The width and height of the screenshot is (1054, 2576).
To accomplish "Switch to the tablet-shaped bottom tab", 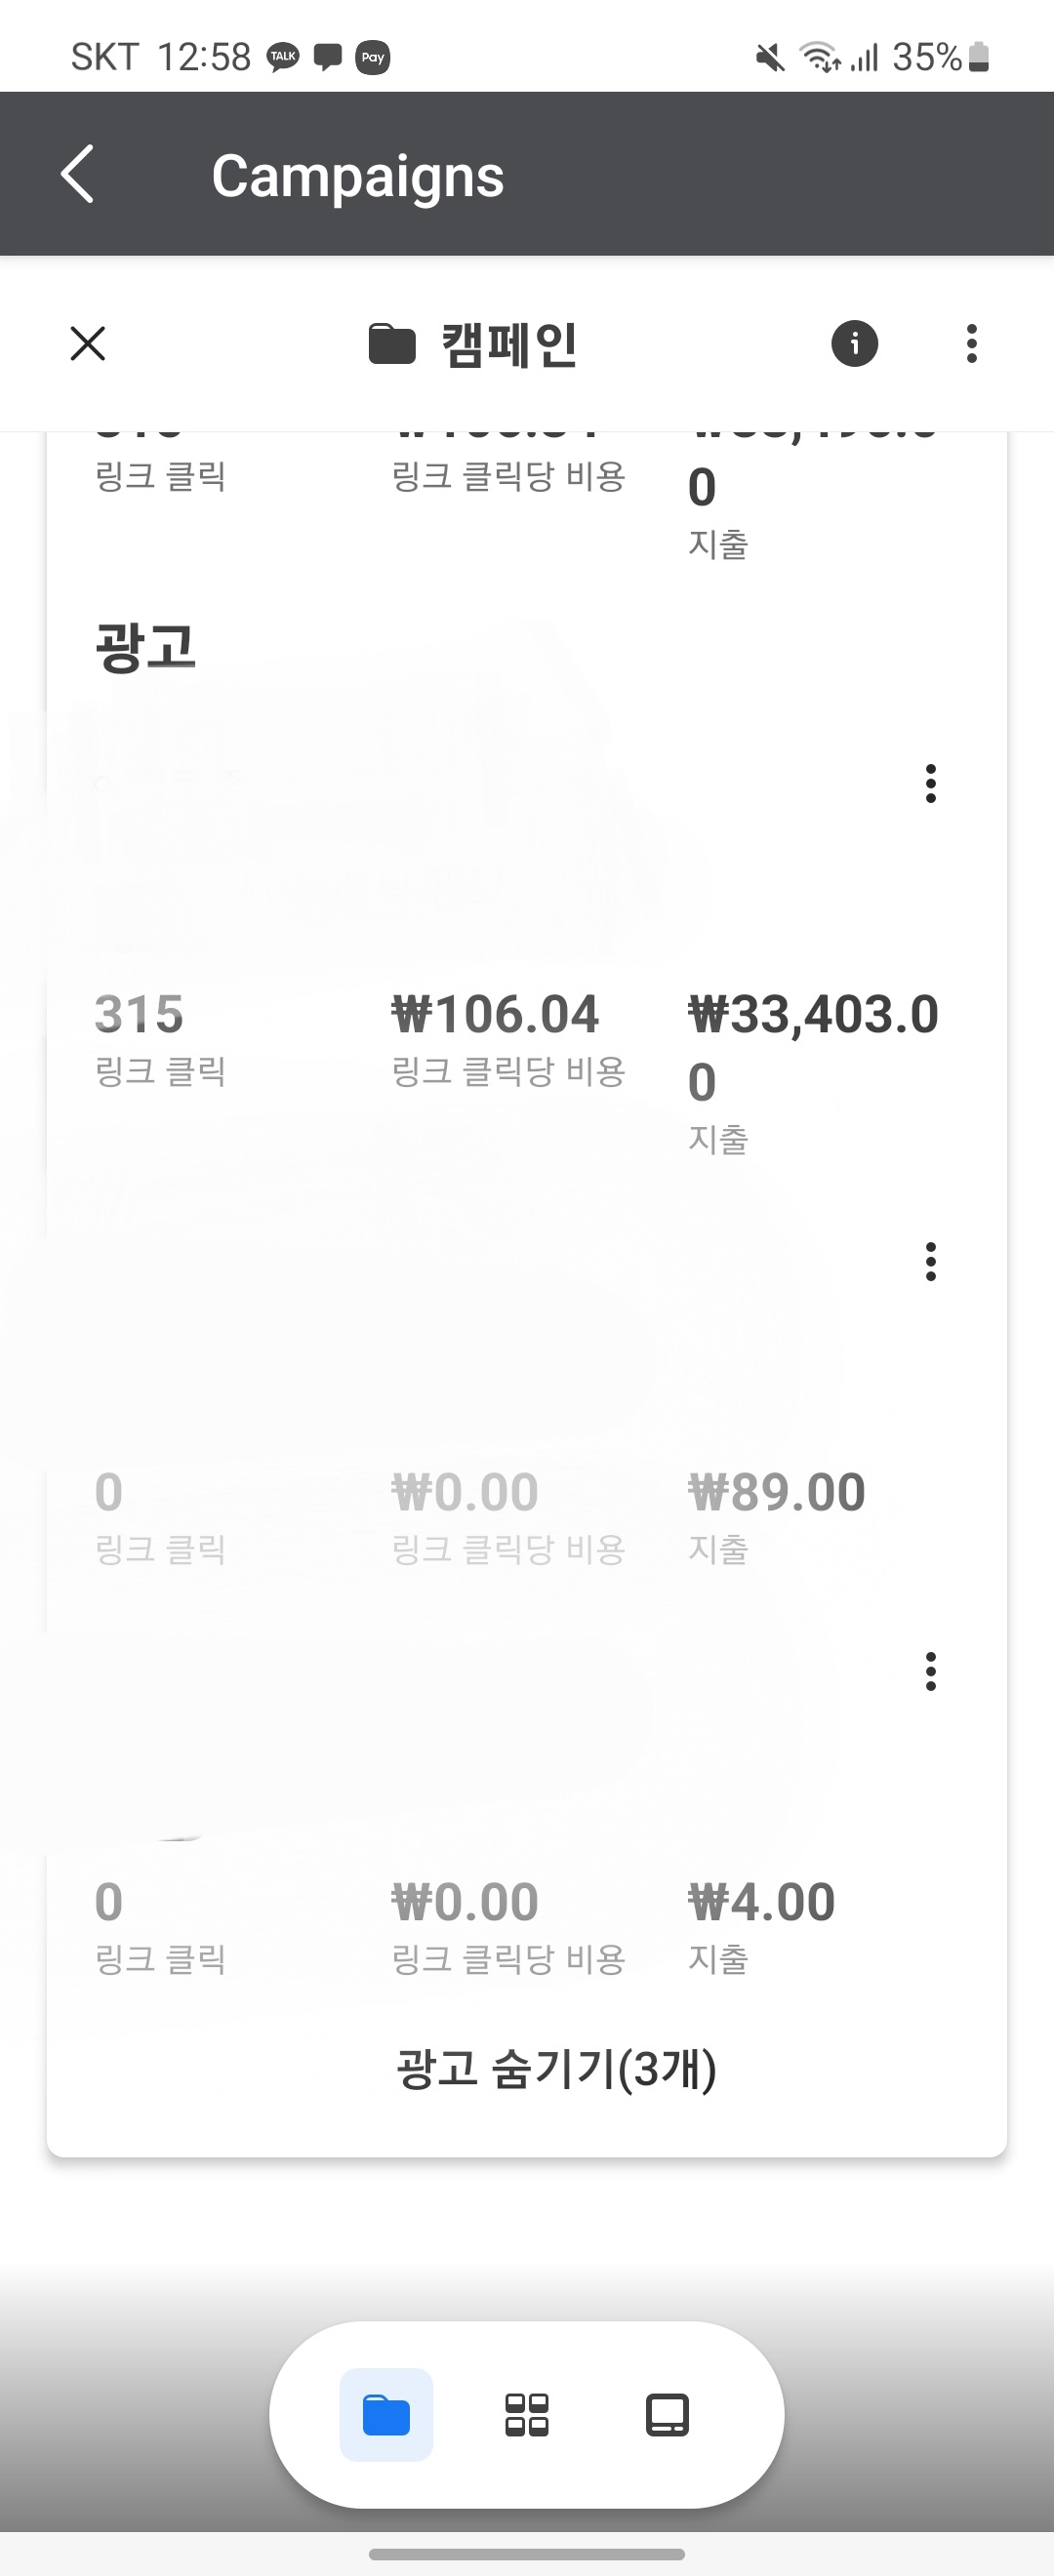I will tap(667, 2414).
